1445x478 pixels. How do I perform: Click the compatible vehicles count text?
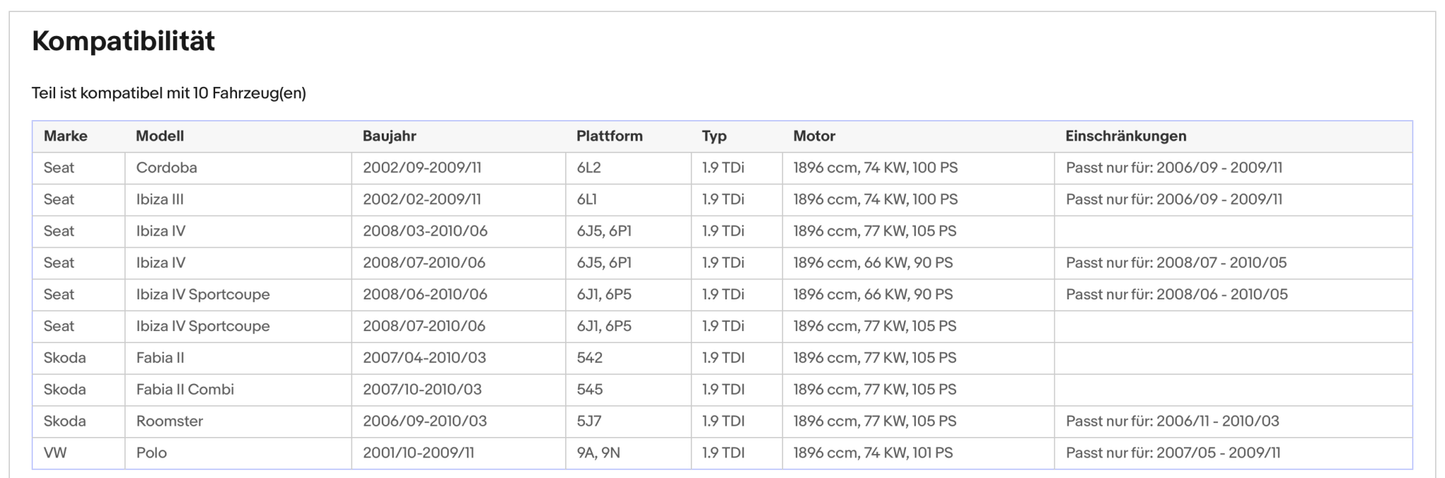tap(168, 93)
